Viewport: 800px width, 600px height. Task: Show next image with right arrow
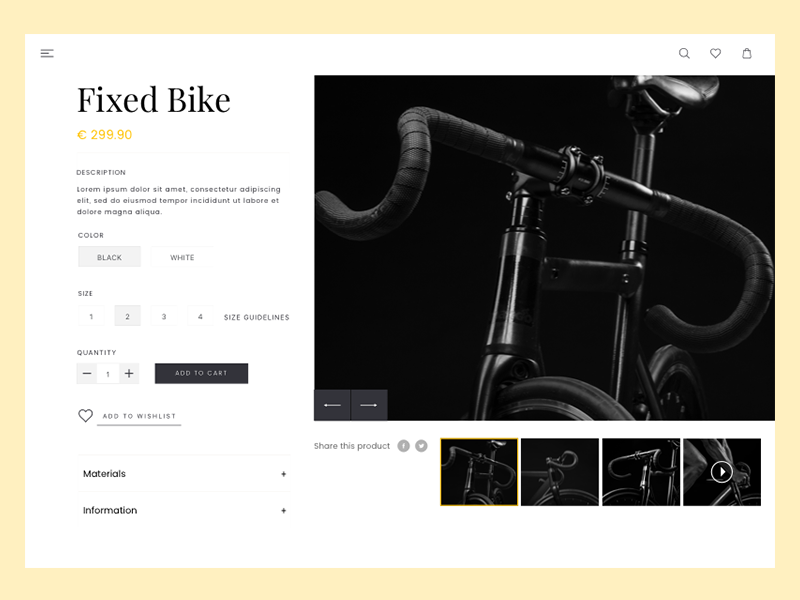point(369,405)
